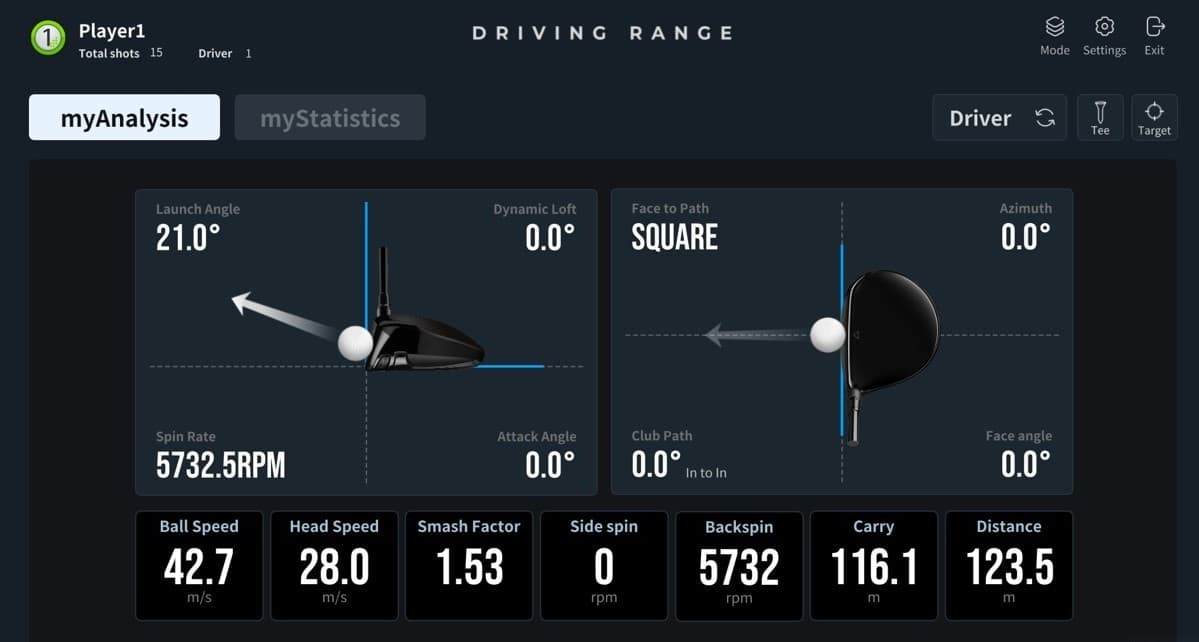Select the Backspin tile
Image resolution: width=1199 pixels, height=642 pixels.
tap(739, 566)
